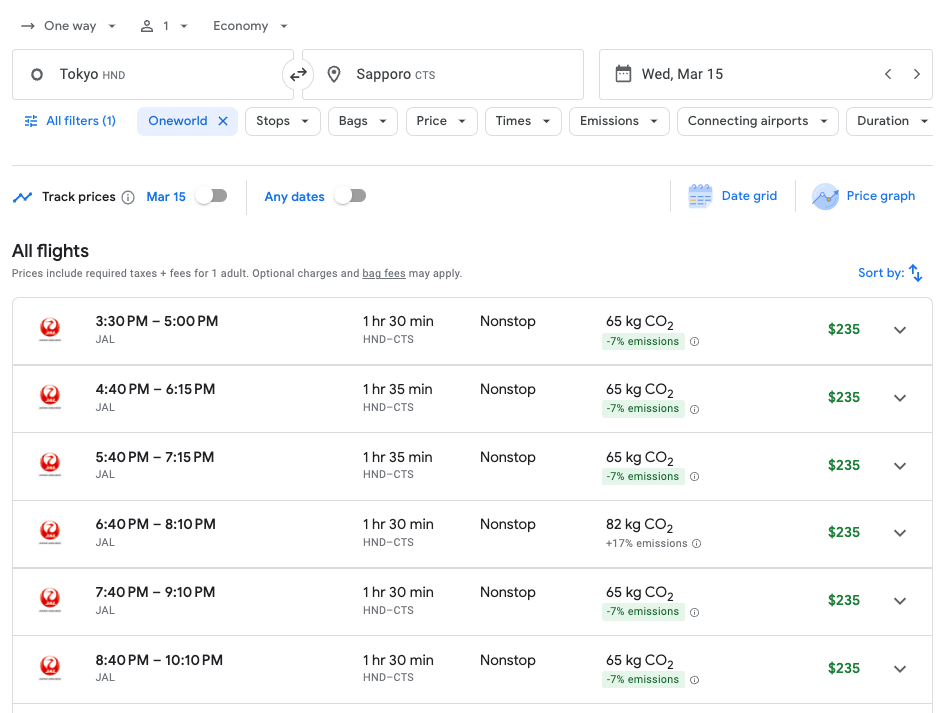Open the Price graph view
The image size is (942, 713).
coord(863,196)
